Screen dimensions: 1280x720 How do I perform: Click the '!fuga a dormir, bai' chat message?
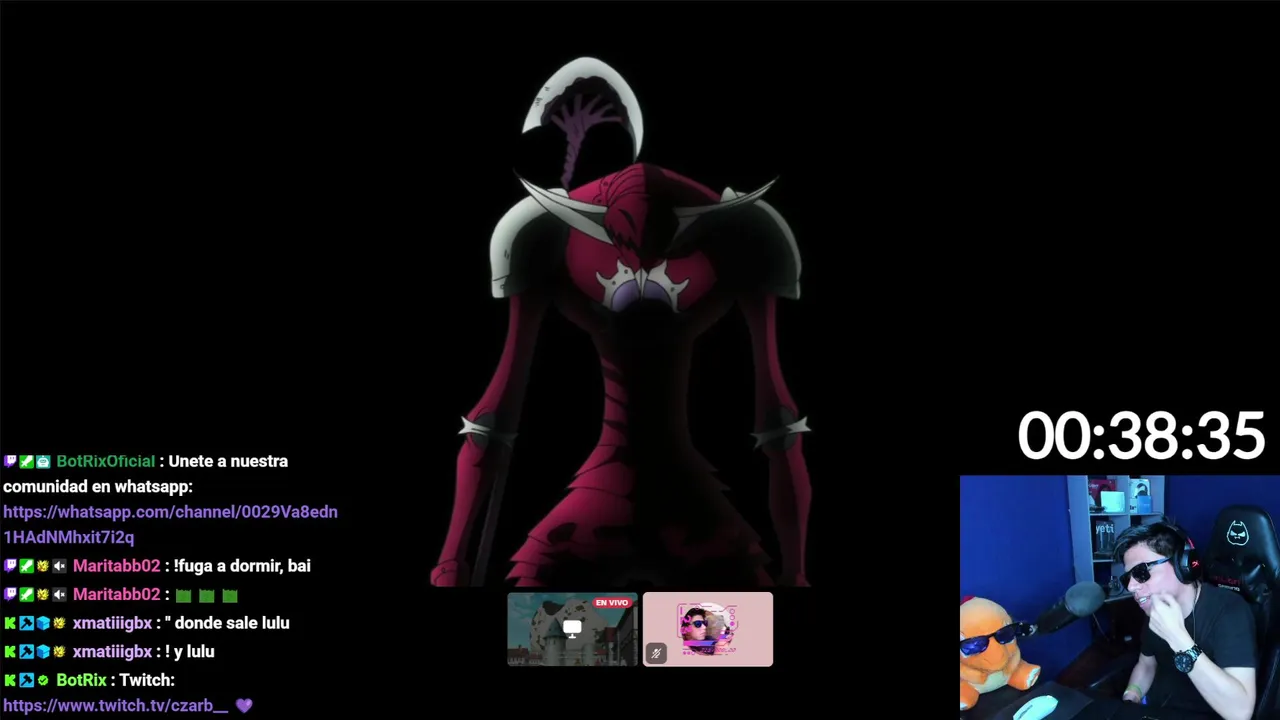pos(242,566)
